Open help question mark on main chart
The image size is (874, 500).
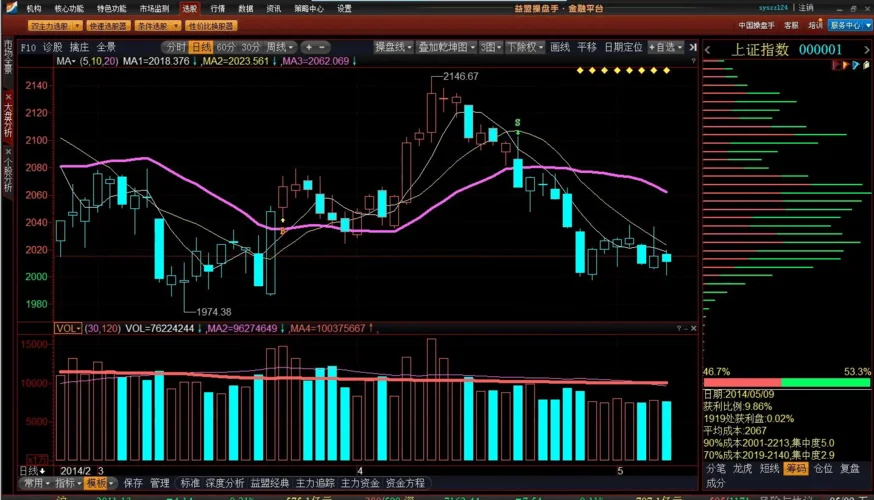pos(693,61)
